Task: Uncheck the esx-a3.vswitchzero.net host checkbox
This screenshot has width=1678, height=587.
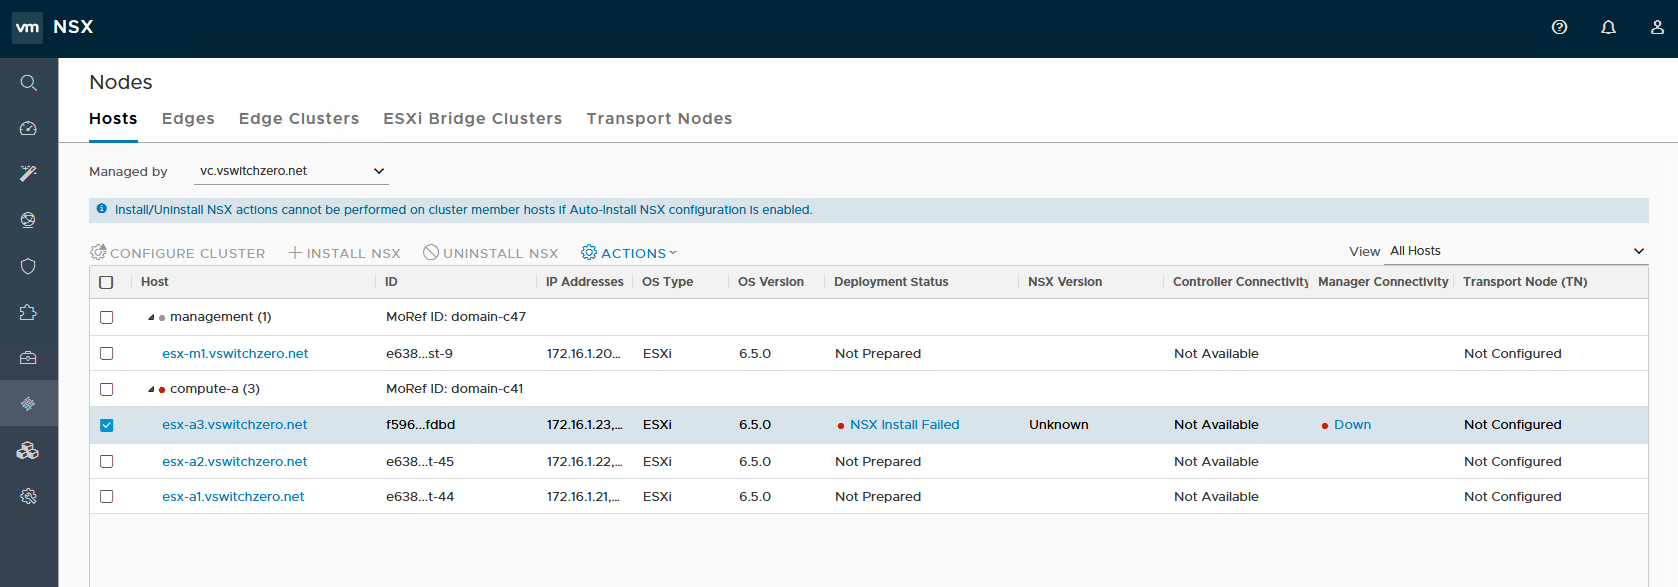Action: [x=107, y=425]
